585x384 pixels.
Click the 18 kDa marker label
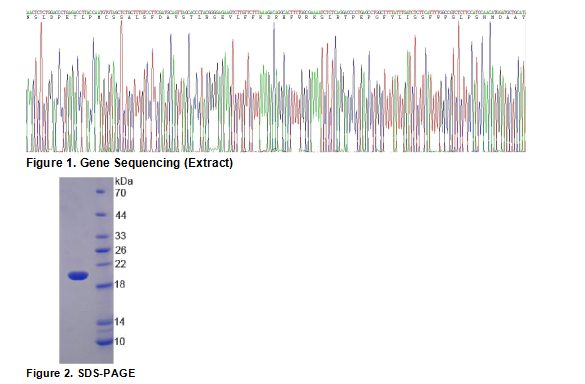pyautogui.click(x=120, y=284)
